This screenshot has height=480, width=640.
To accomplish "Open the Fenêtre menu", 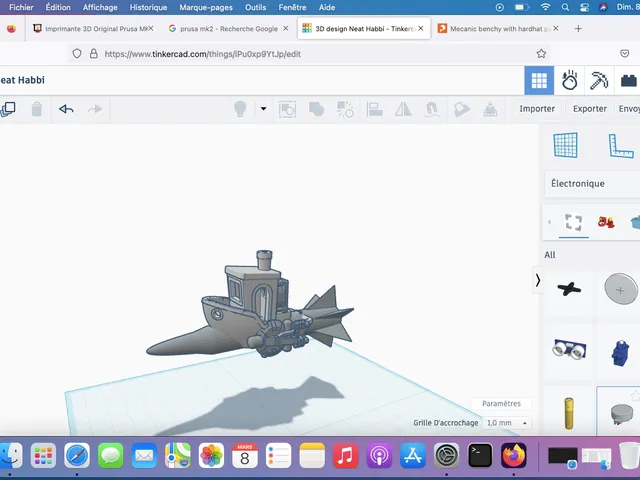I will (x=292, y=7).
